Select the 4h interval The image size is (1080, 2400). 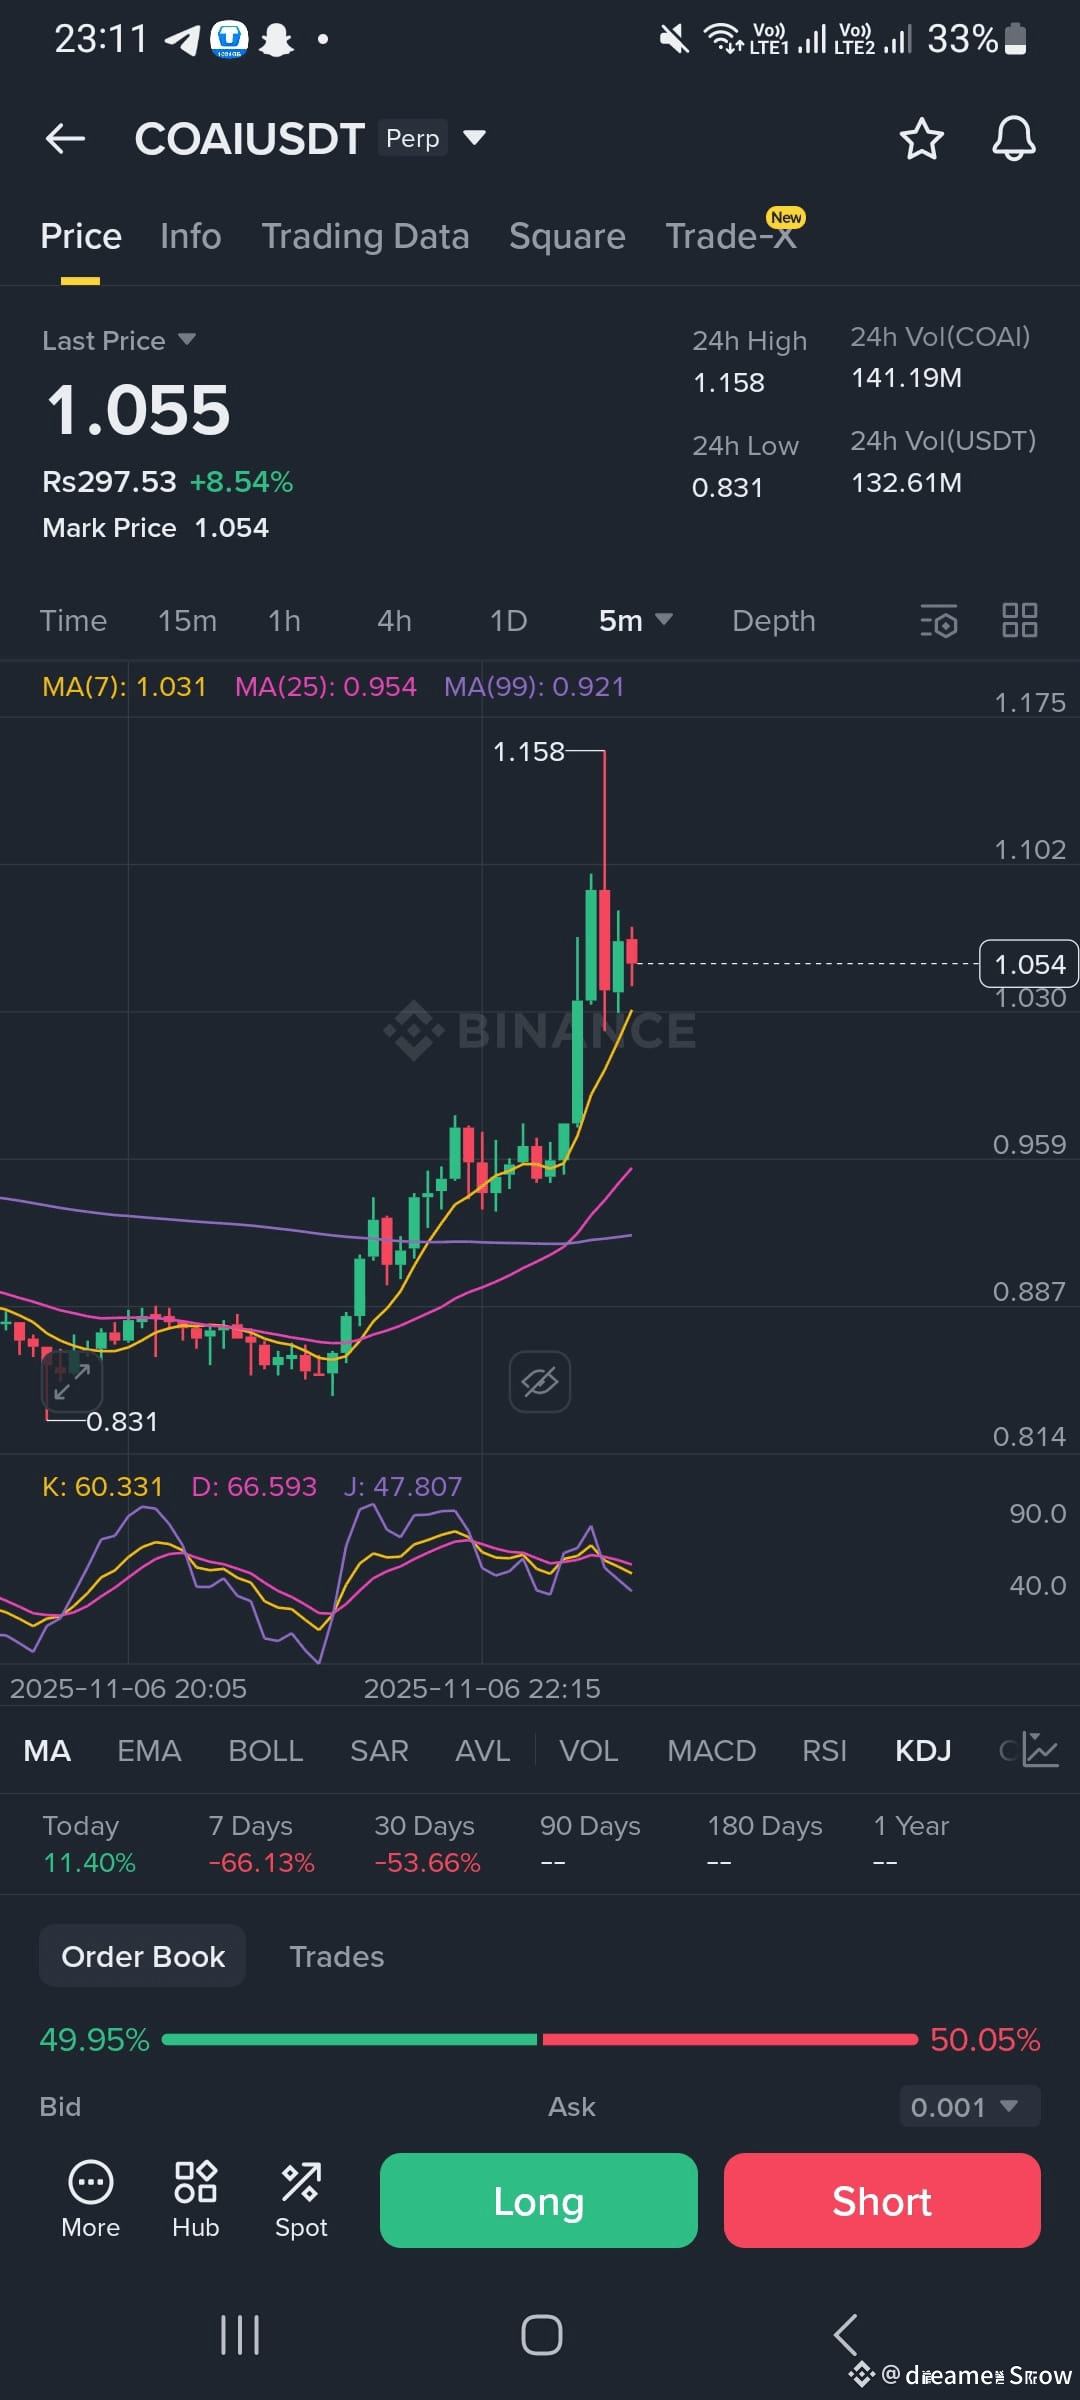[394, 621]
